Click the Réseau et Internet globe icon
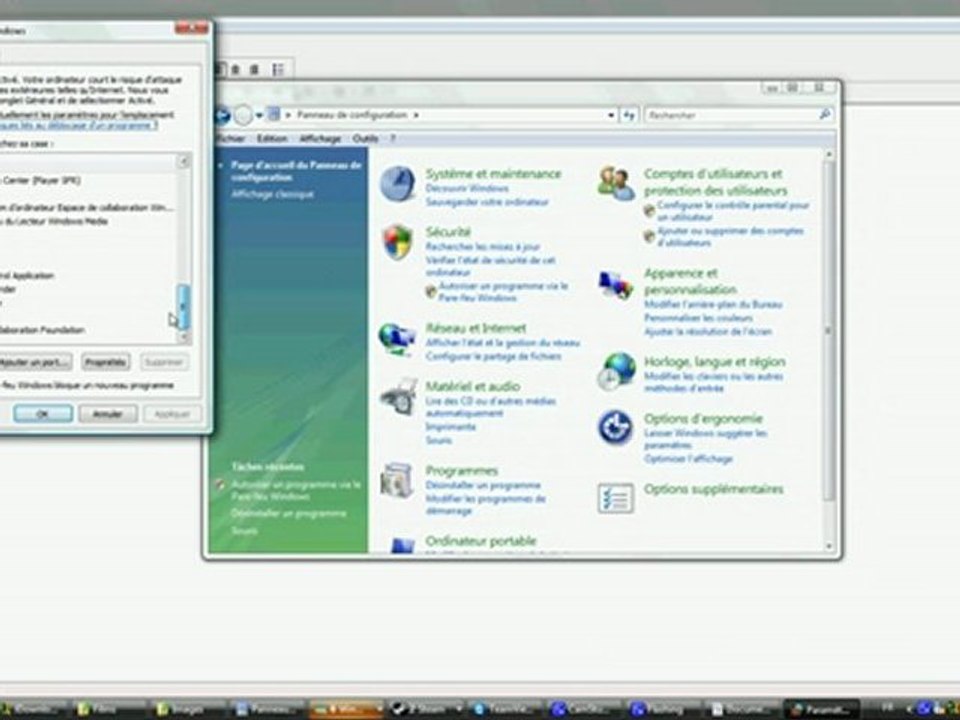This screenshot has height=720, width=960. (397, 339)
